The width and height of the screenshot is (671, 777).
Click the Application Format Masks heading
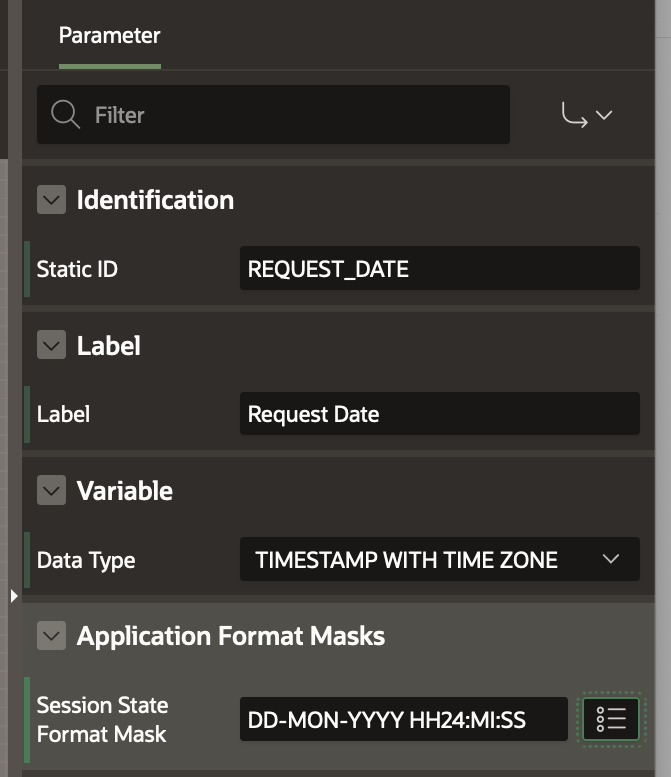(x=230, y=636)
